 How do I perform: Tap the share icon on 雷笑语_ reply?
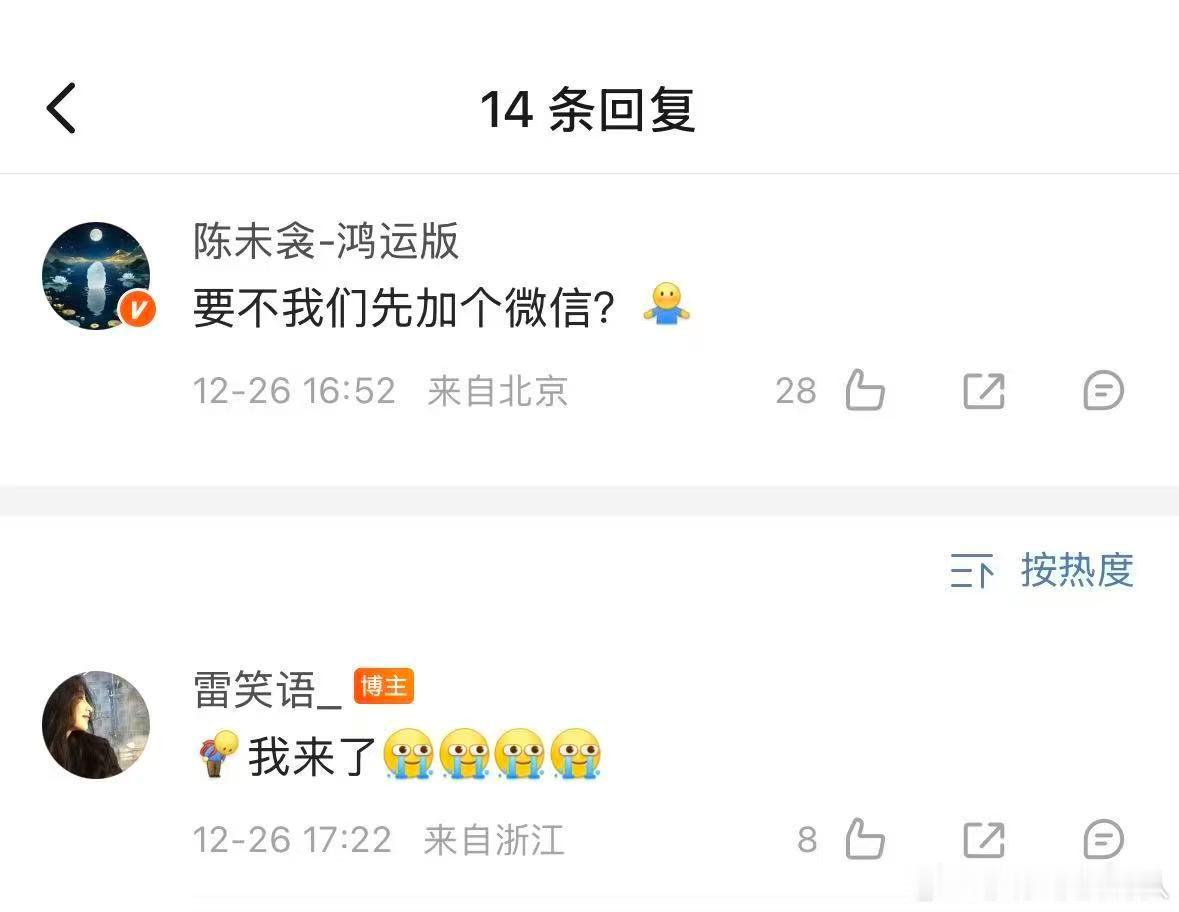point(984,840)
